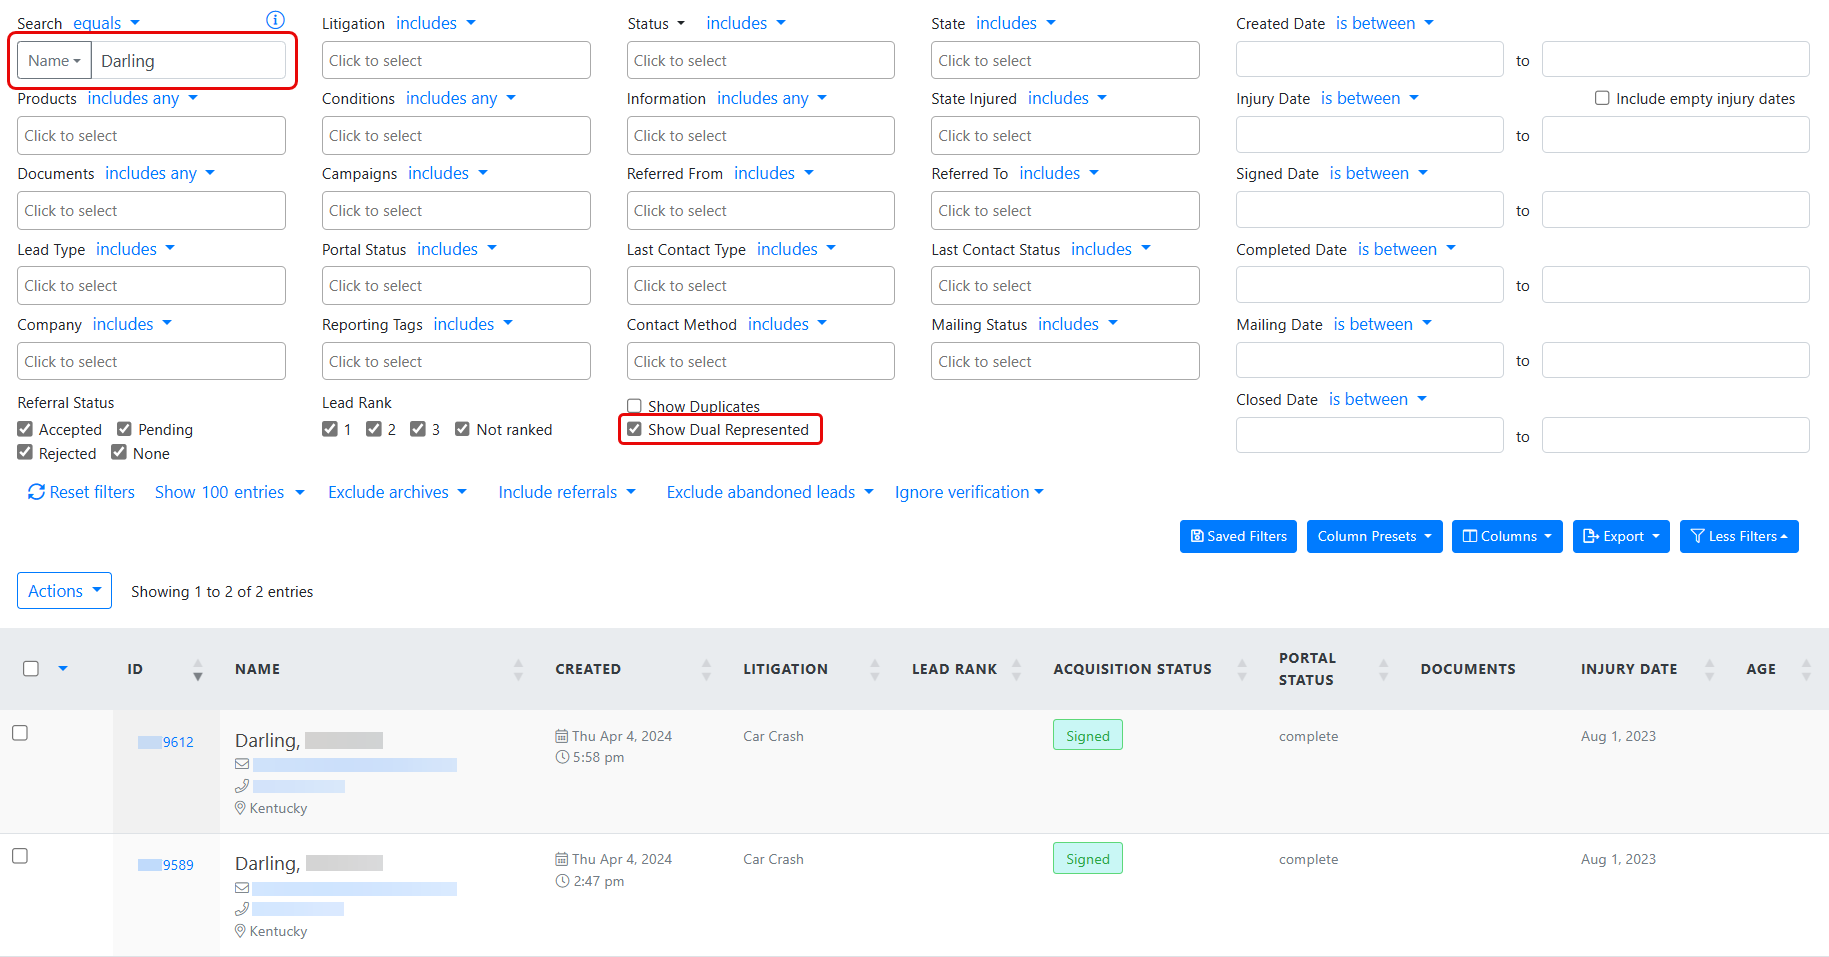Viewport: 1829px width, 957px height.
Task: Click the Kentucky location pin for lead 9612
Action: [240, 808]
